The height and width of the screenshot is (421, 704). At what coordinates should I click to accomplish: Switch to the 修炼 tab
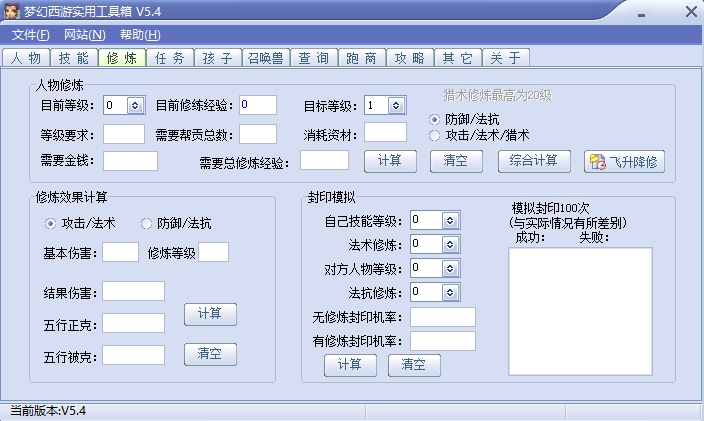122,57
